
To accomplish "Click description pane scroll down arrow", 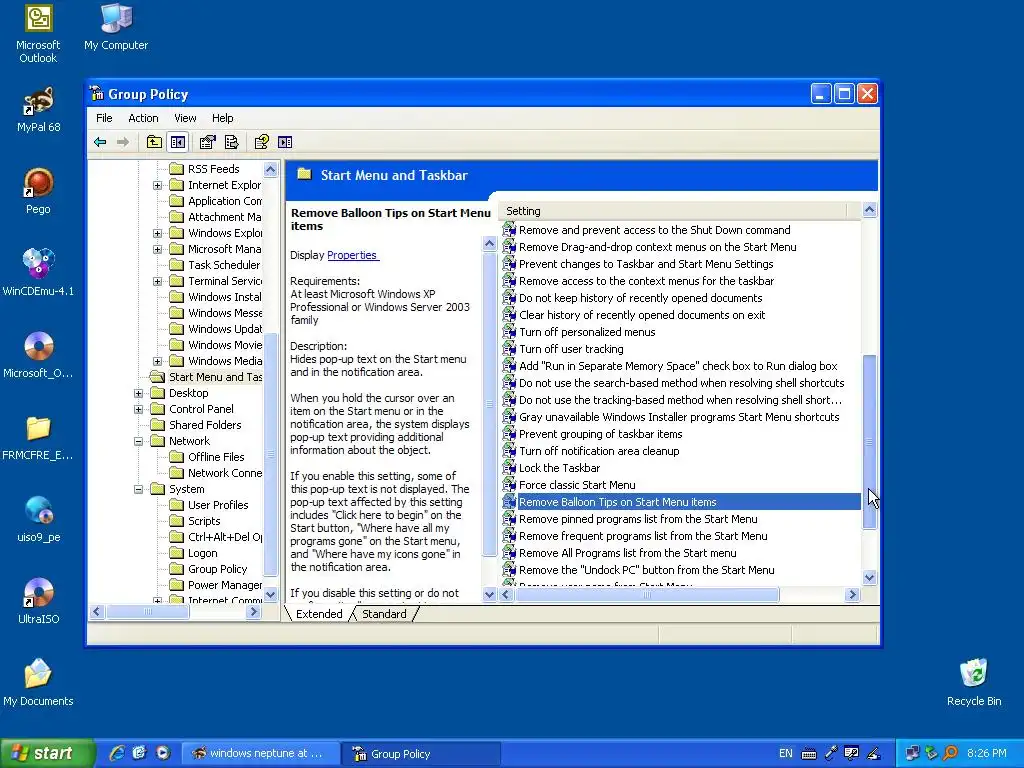I will pyautogui.click(x=489, y=594).
